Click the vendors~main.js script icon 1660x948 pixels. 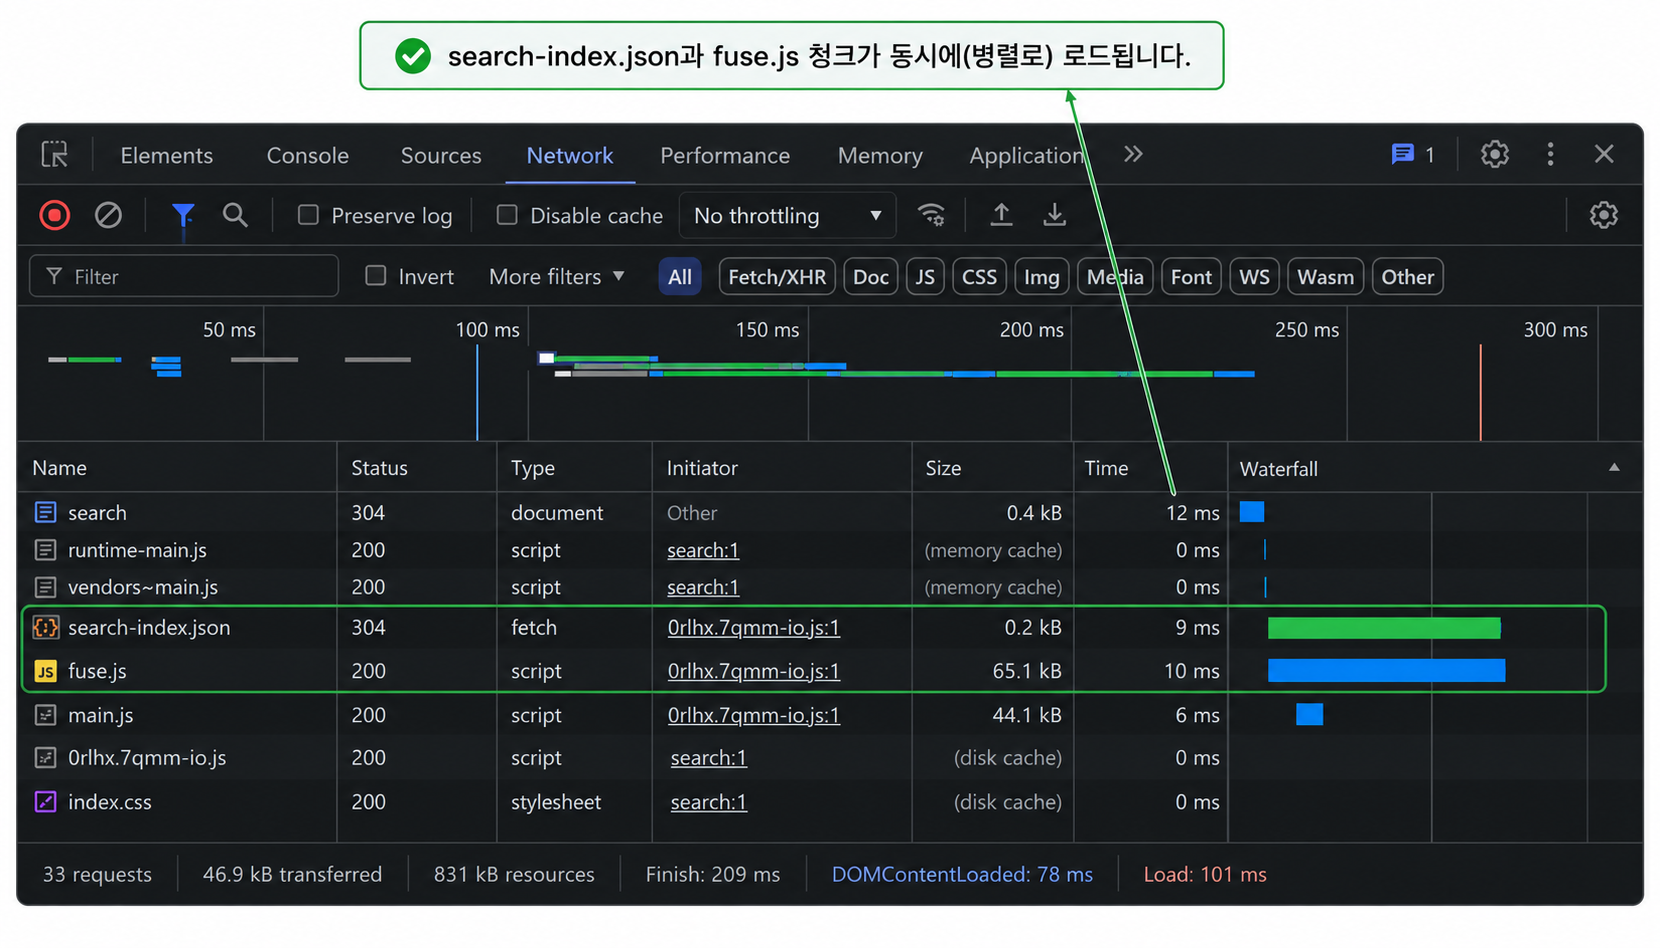[45, 587]
